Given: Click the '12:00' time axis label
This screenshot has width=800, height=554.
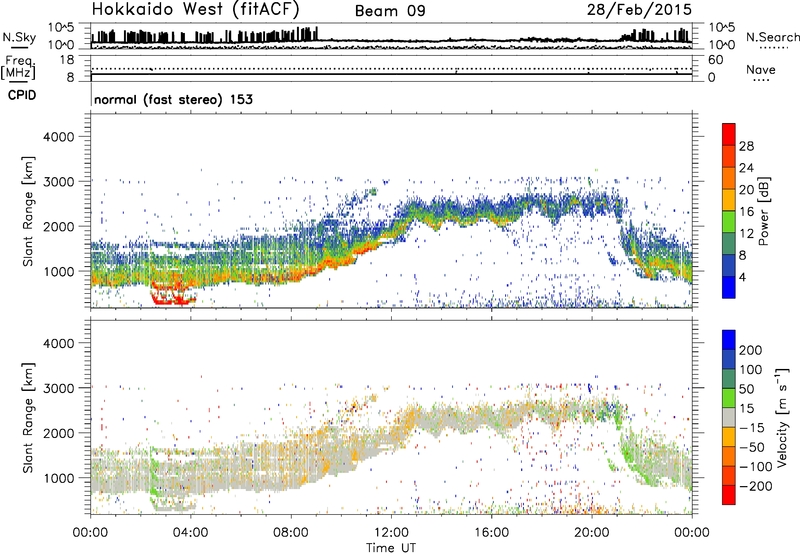Looking at the screenshot, I should point(391,532).
